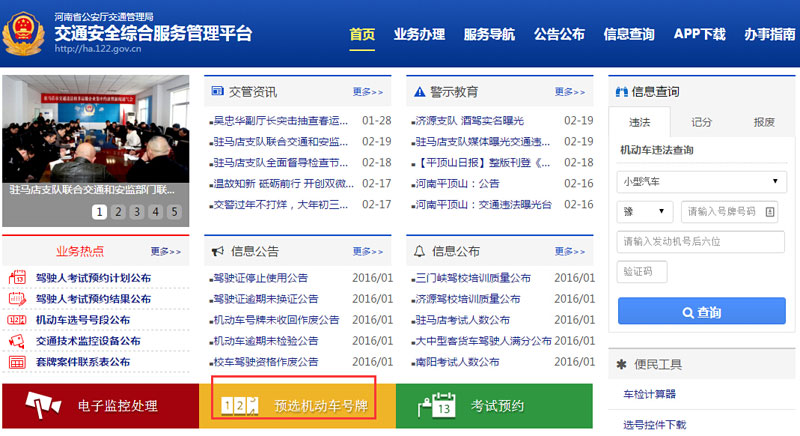This screenshot has width=800, height=436.
Task: Expand 更多 in 警示教育
Action: (570, 92)
